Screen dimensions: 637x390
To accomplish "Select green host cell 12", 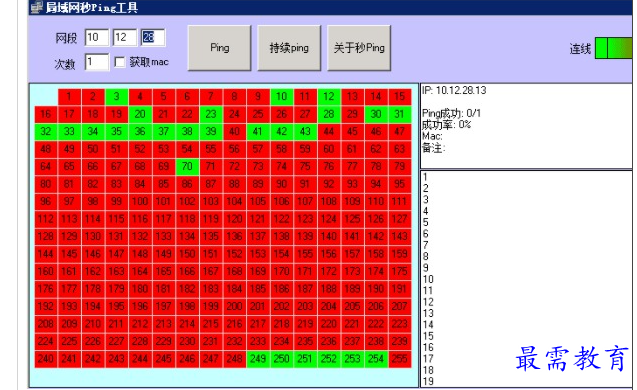I will click(329, 97).
